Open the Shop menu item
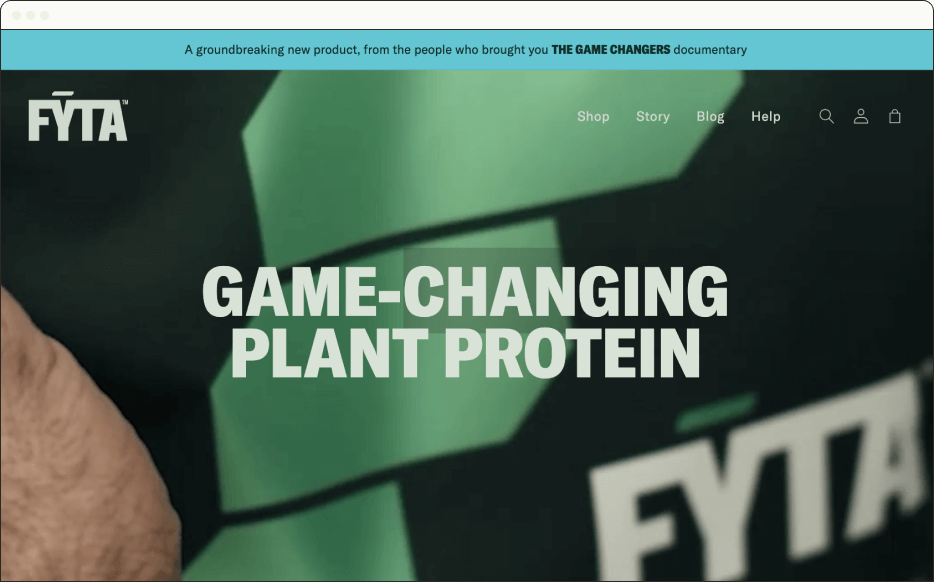This screenshot has height=582, width=934. tap(593, 116)
